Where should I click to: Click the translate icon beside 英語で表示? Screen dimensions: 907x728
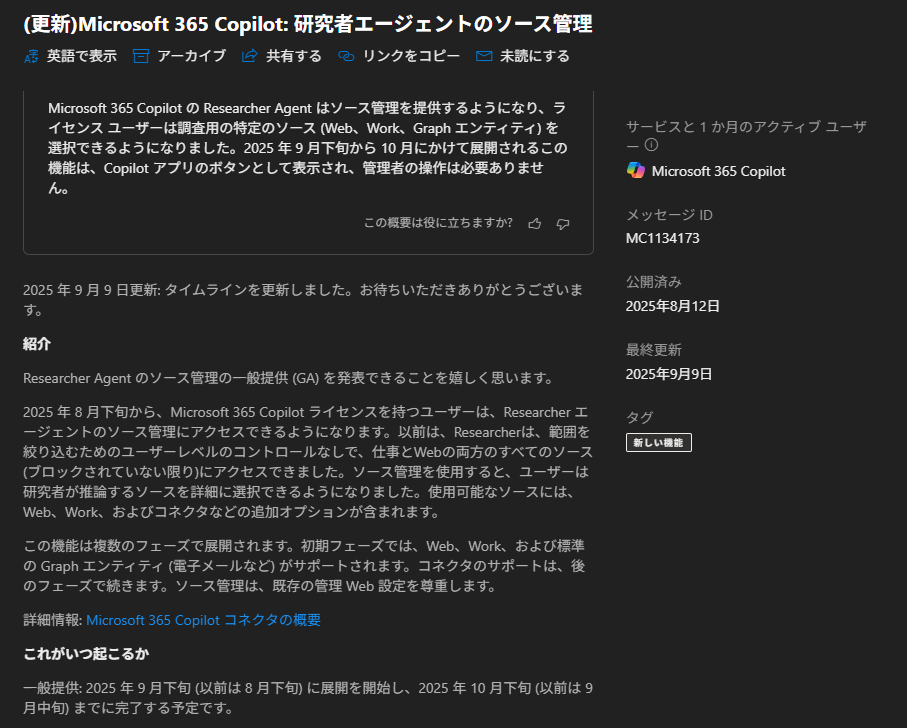(31, 57)
